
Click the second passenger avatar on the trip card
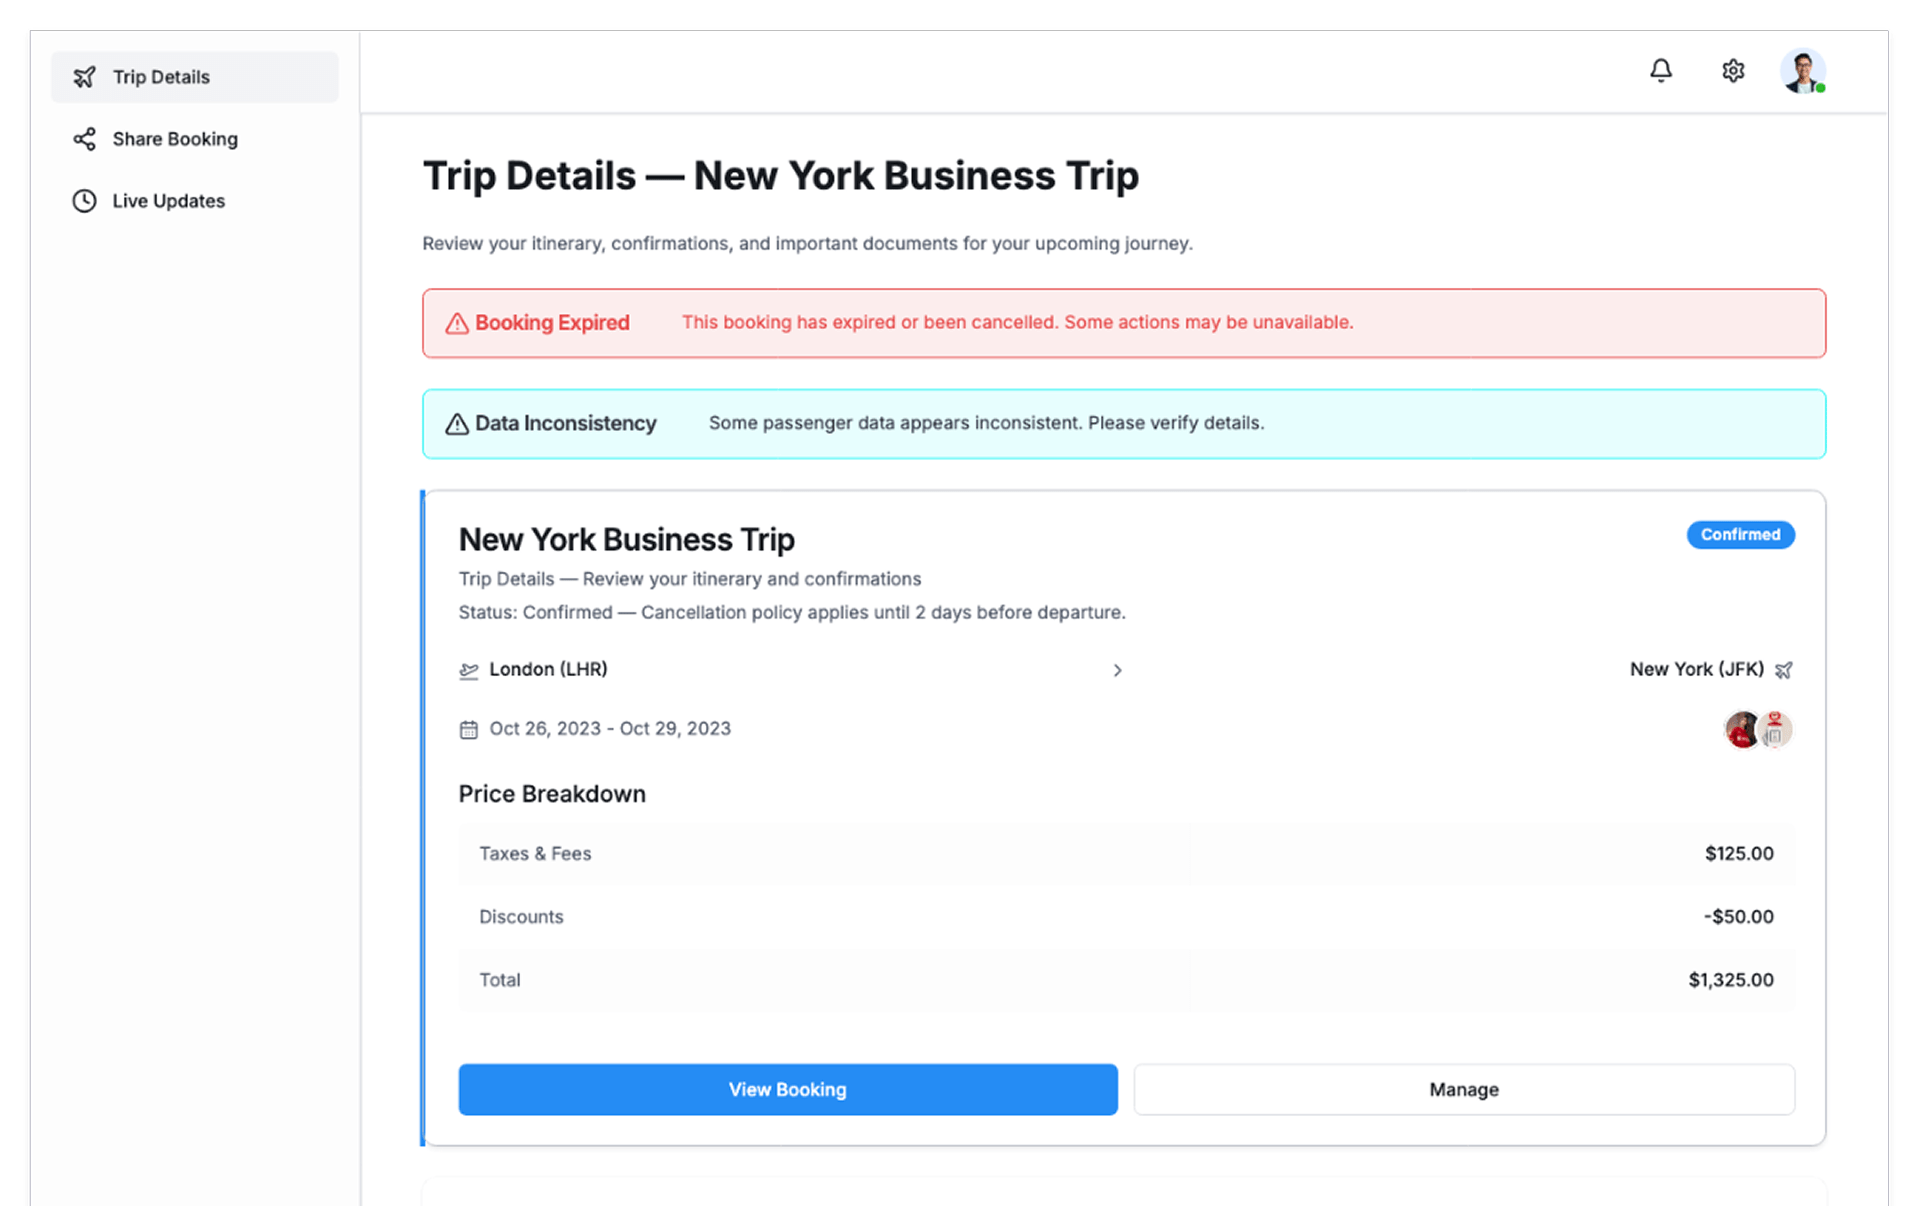point(1776,730)
